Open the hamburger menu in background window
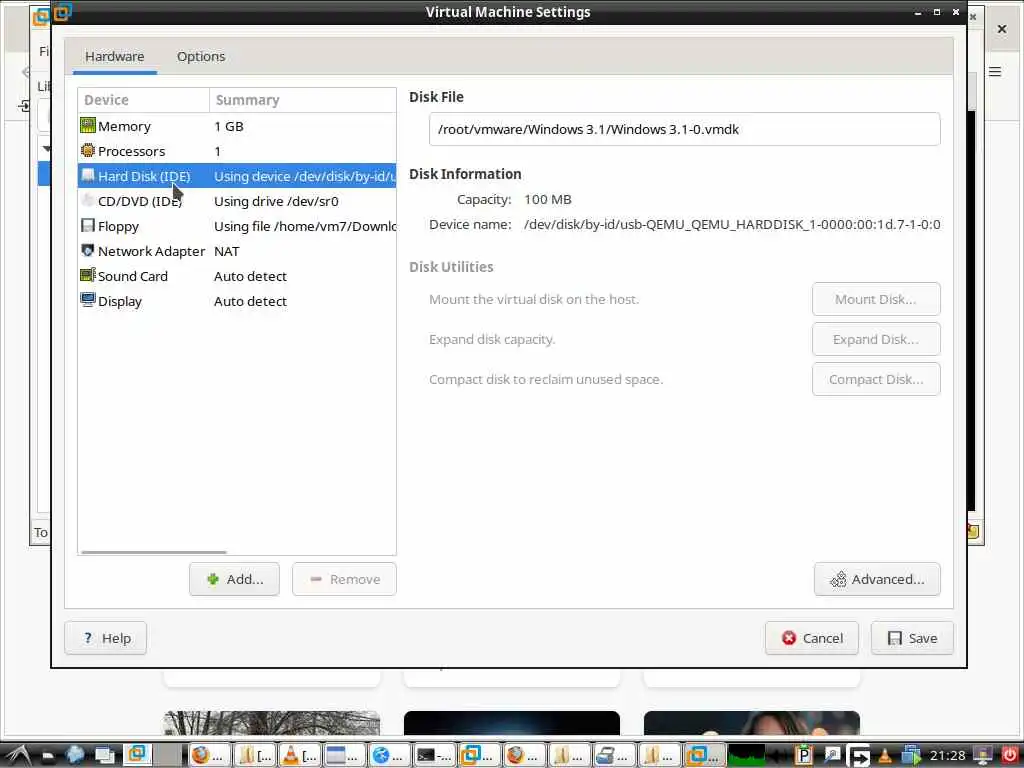Screen dimensions: 1024x768 (995, 72)
